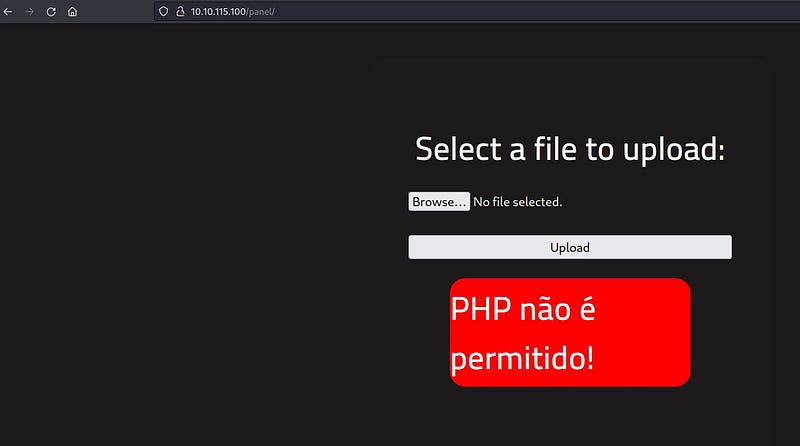Click the word "permitido!" in the error message
Screen dimensions: 800x446
coord(522,357)
